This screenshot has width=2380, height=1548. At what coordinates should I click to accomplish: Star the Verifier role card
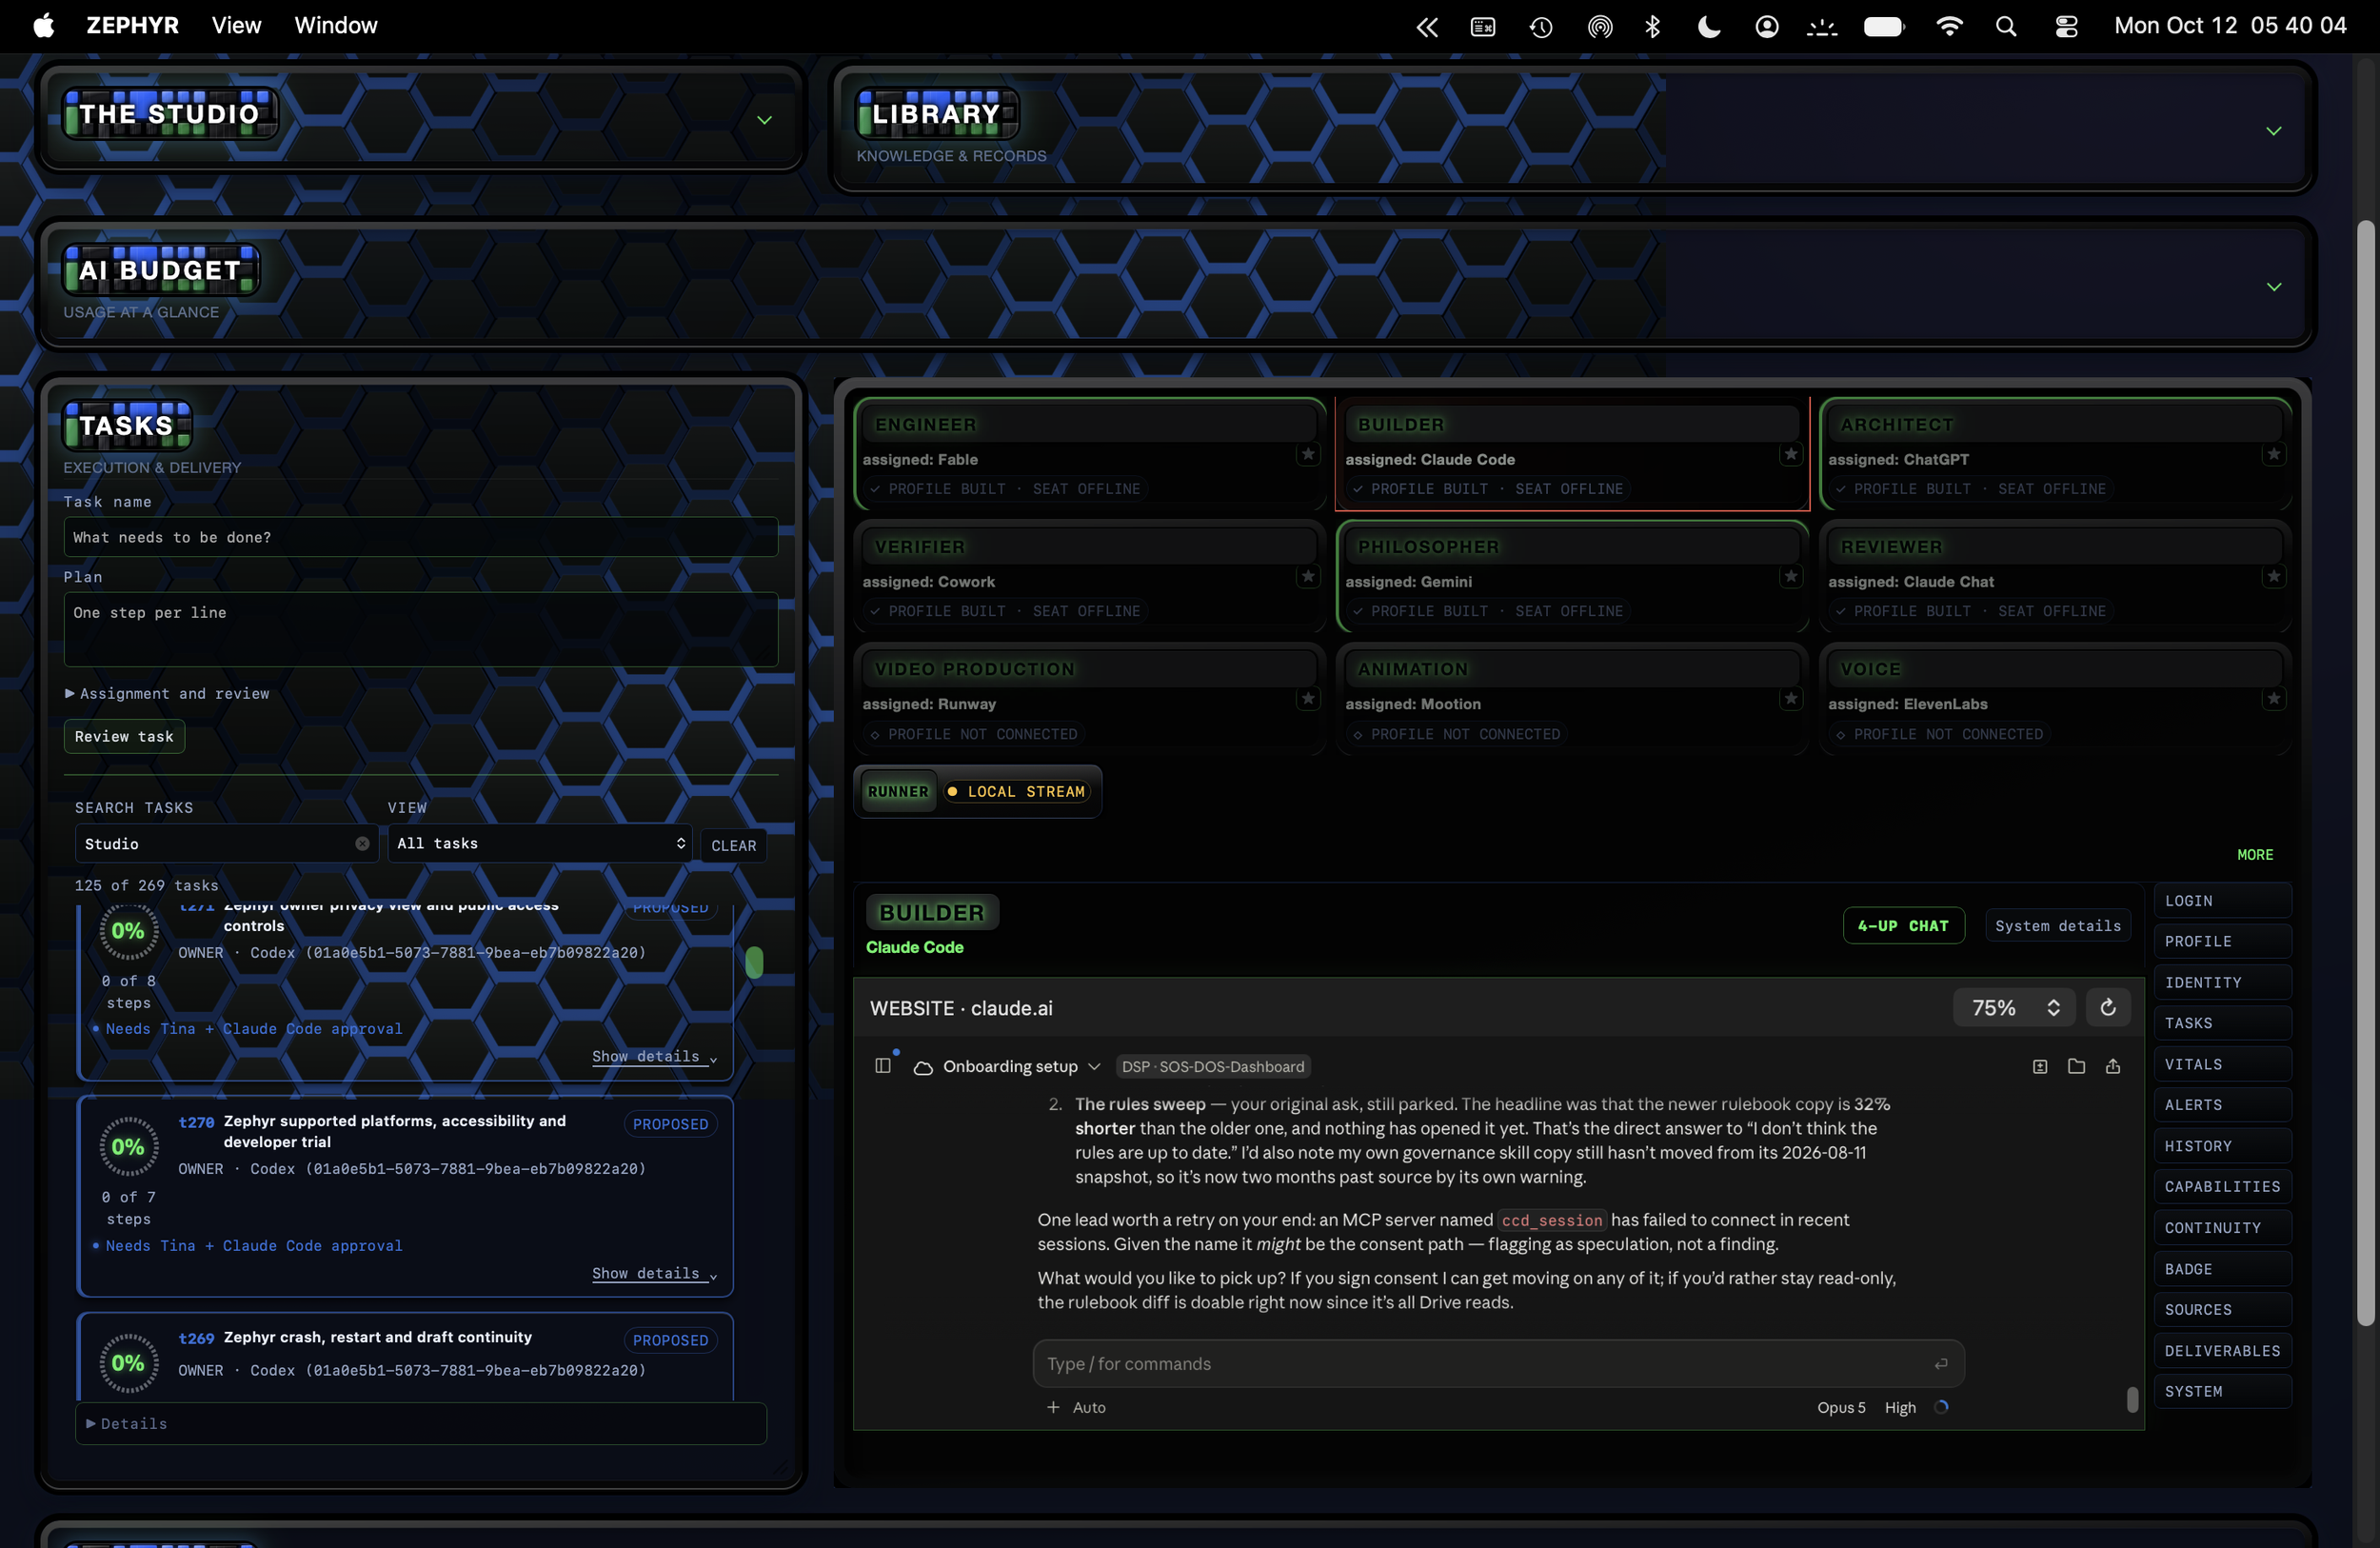1308,577
